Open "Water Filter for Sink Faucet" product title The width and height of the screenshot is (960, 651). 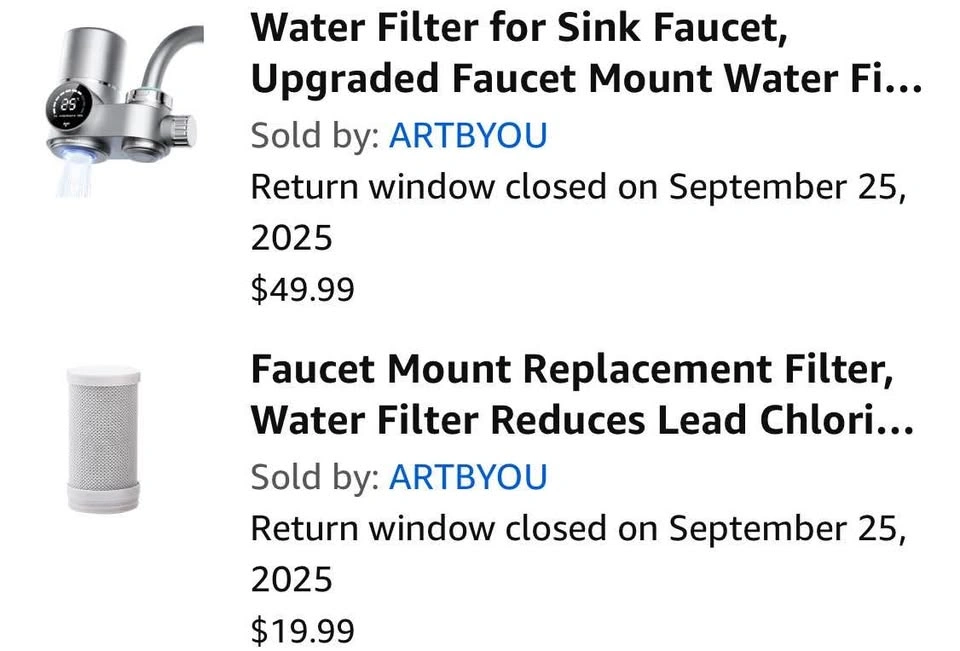point(519,28)
